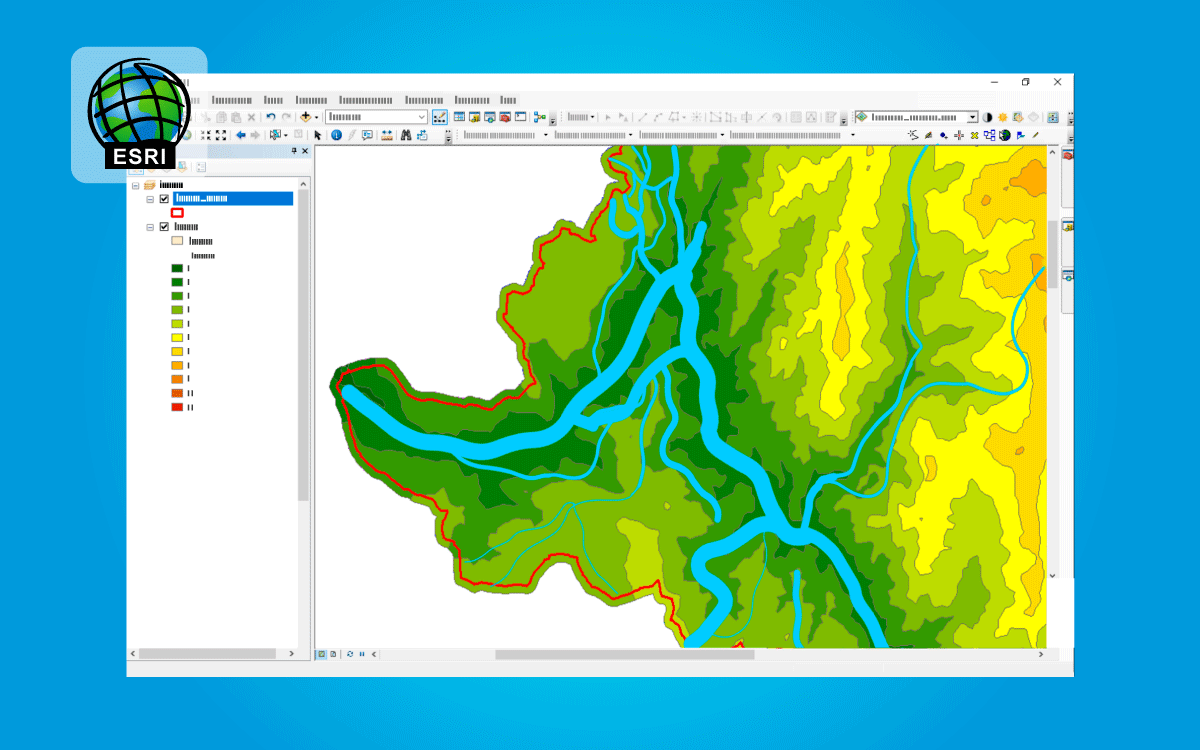Viewport: 1200px width, 750px height.
Task: Collapse the Layers data frame node
Action: pos(136,185)
